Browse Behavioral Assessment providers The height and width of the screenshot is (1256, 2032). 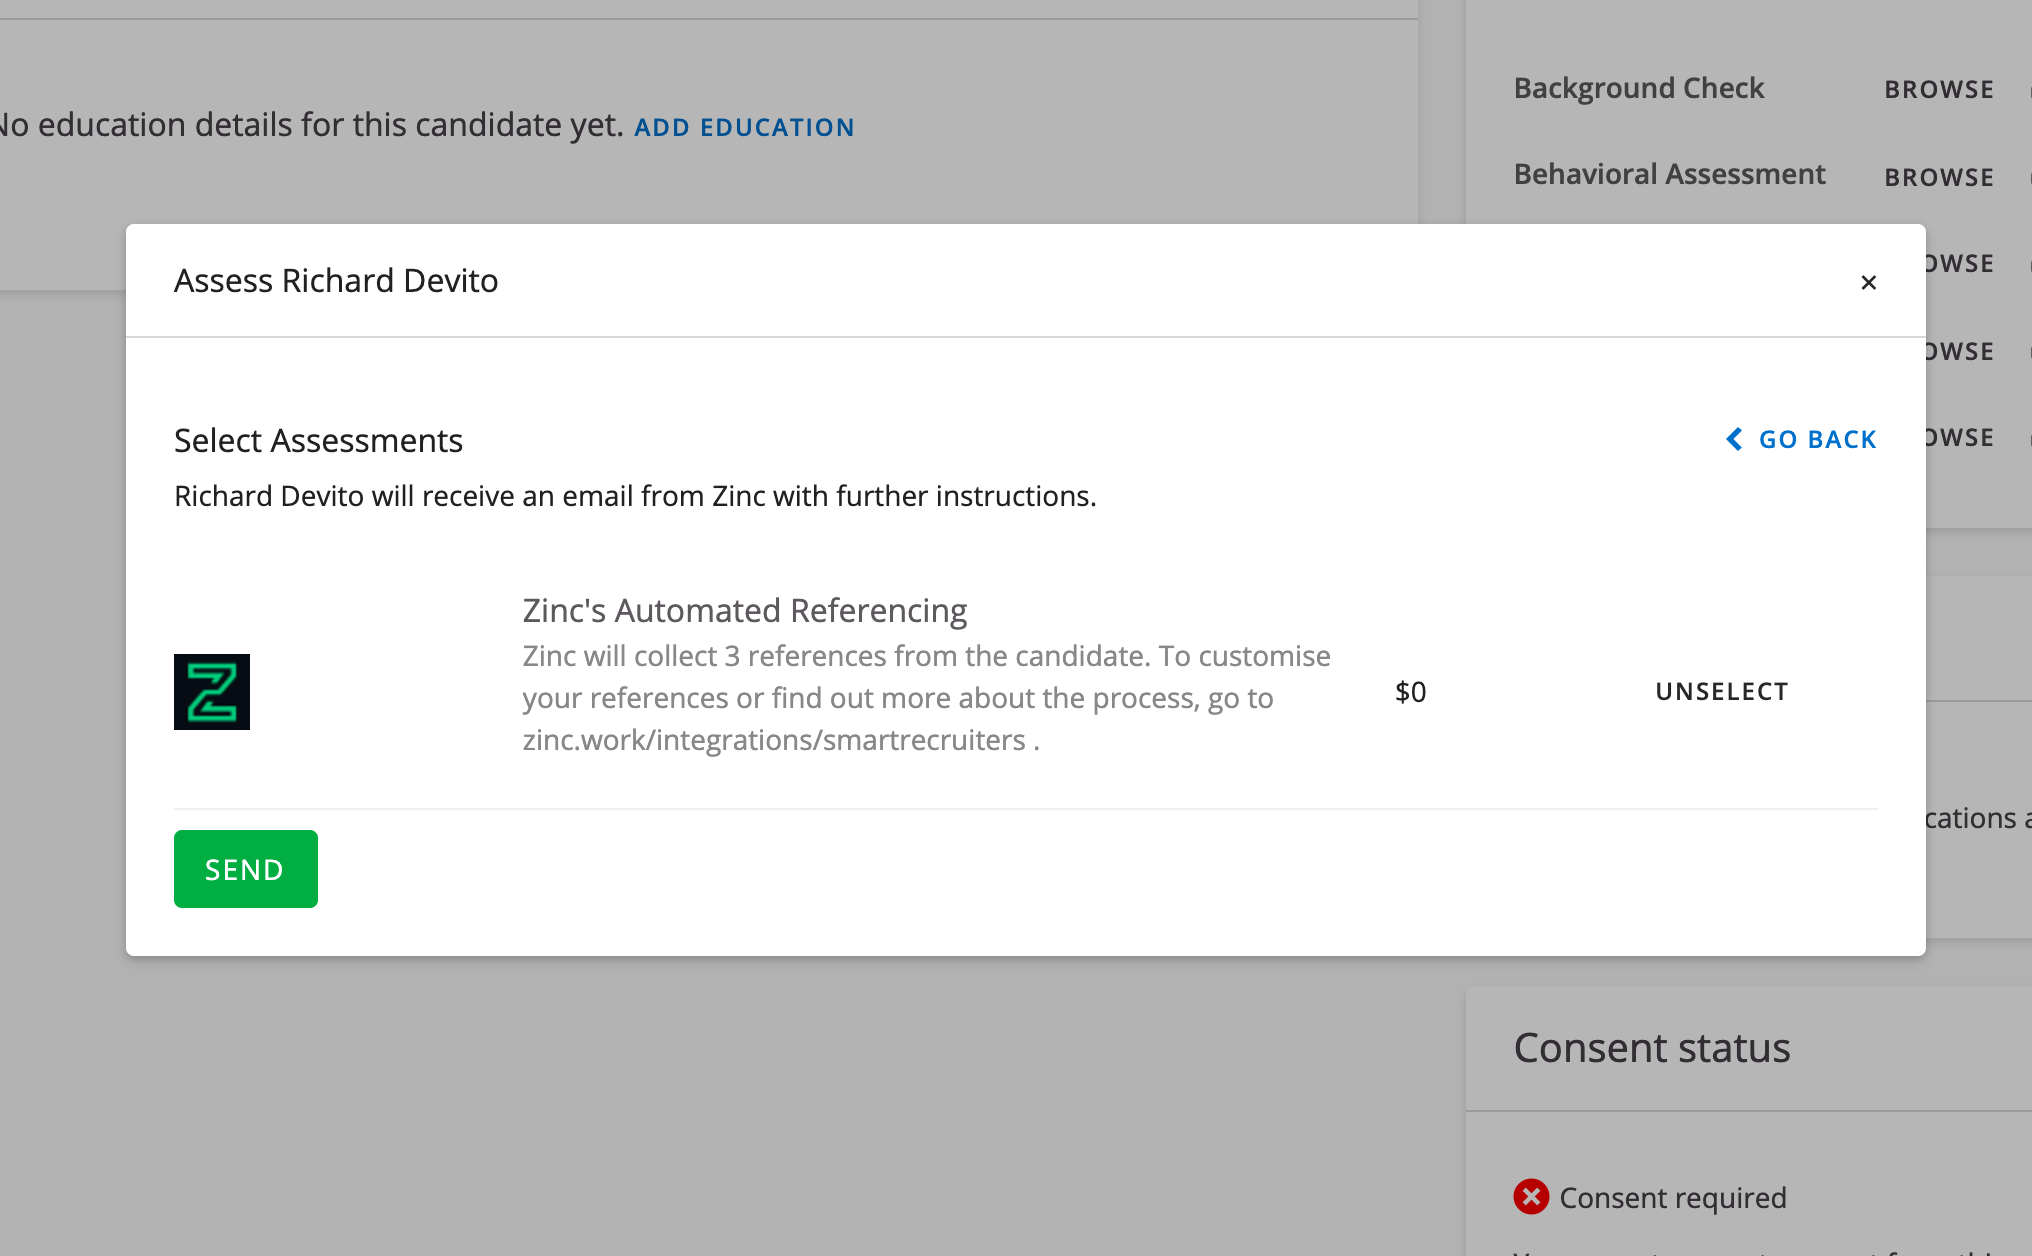coord(1938,178)
